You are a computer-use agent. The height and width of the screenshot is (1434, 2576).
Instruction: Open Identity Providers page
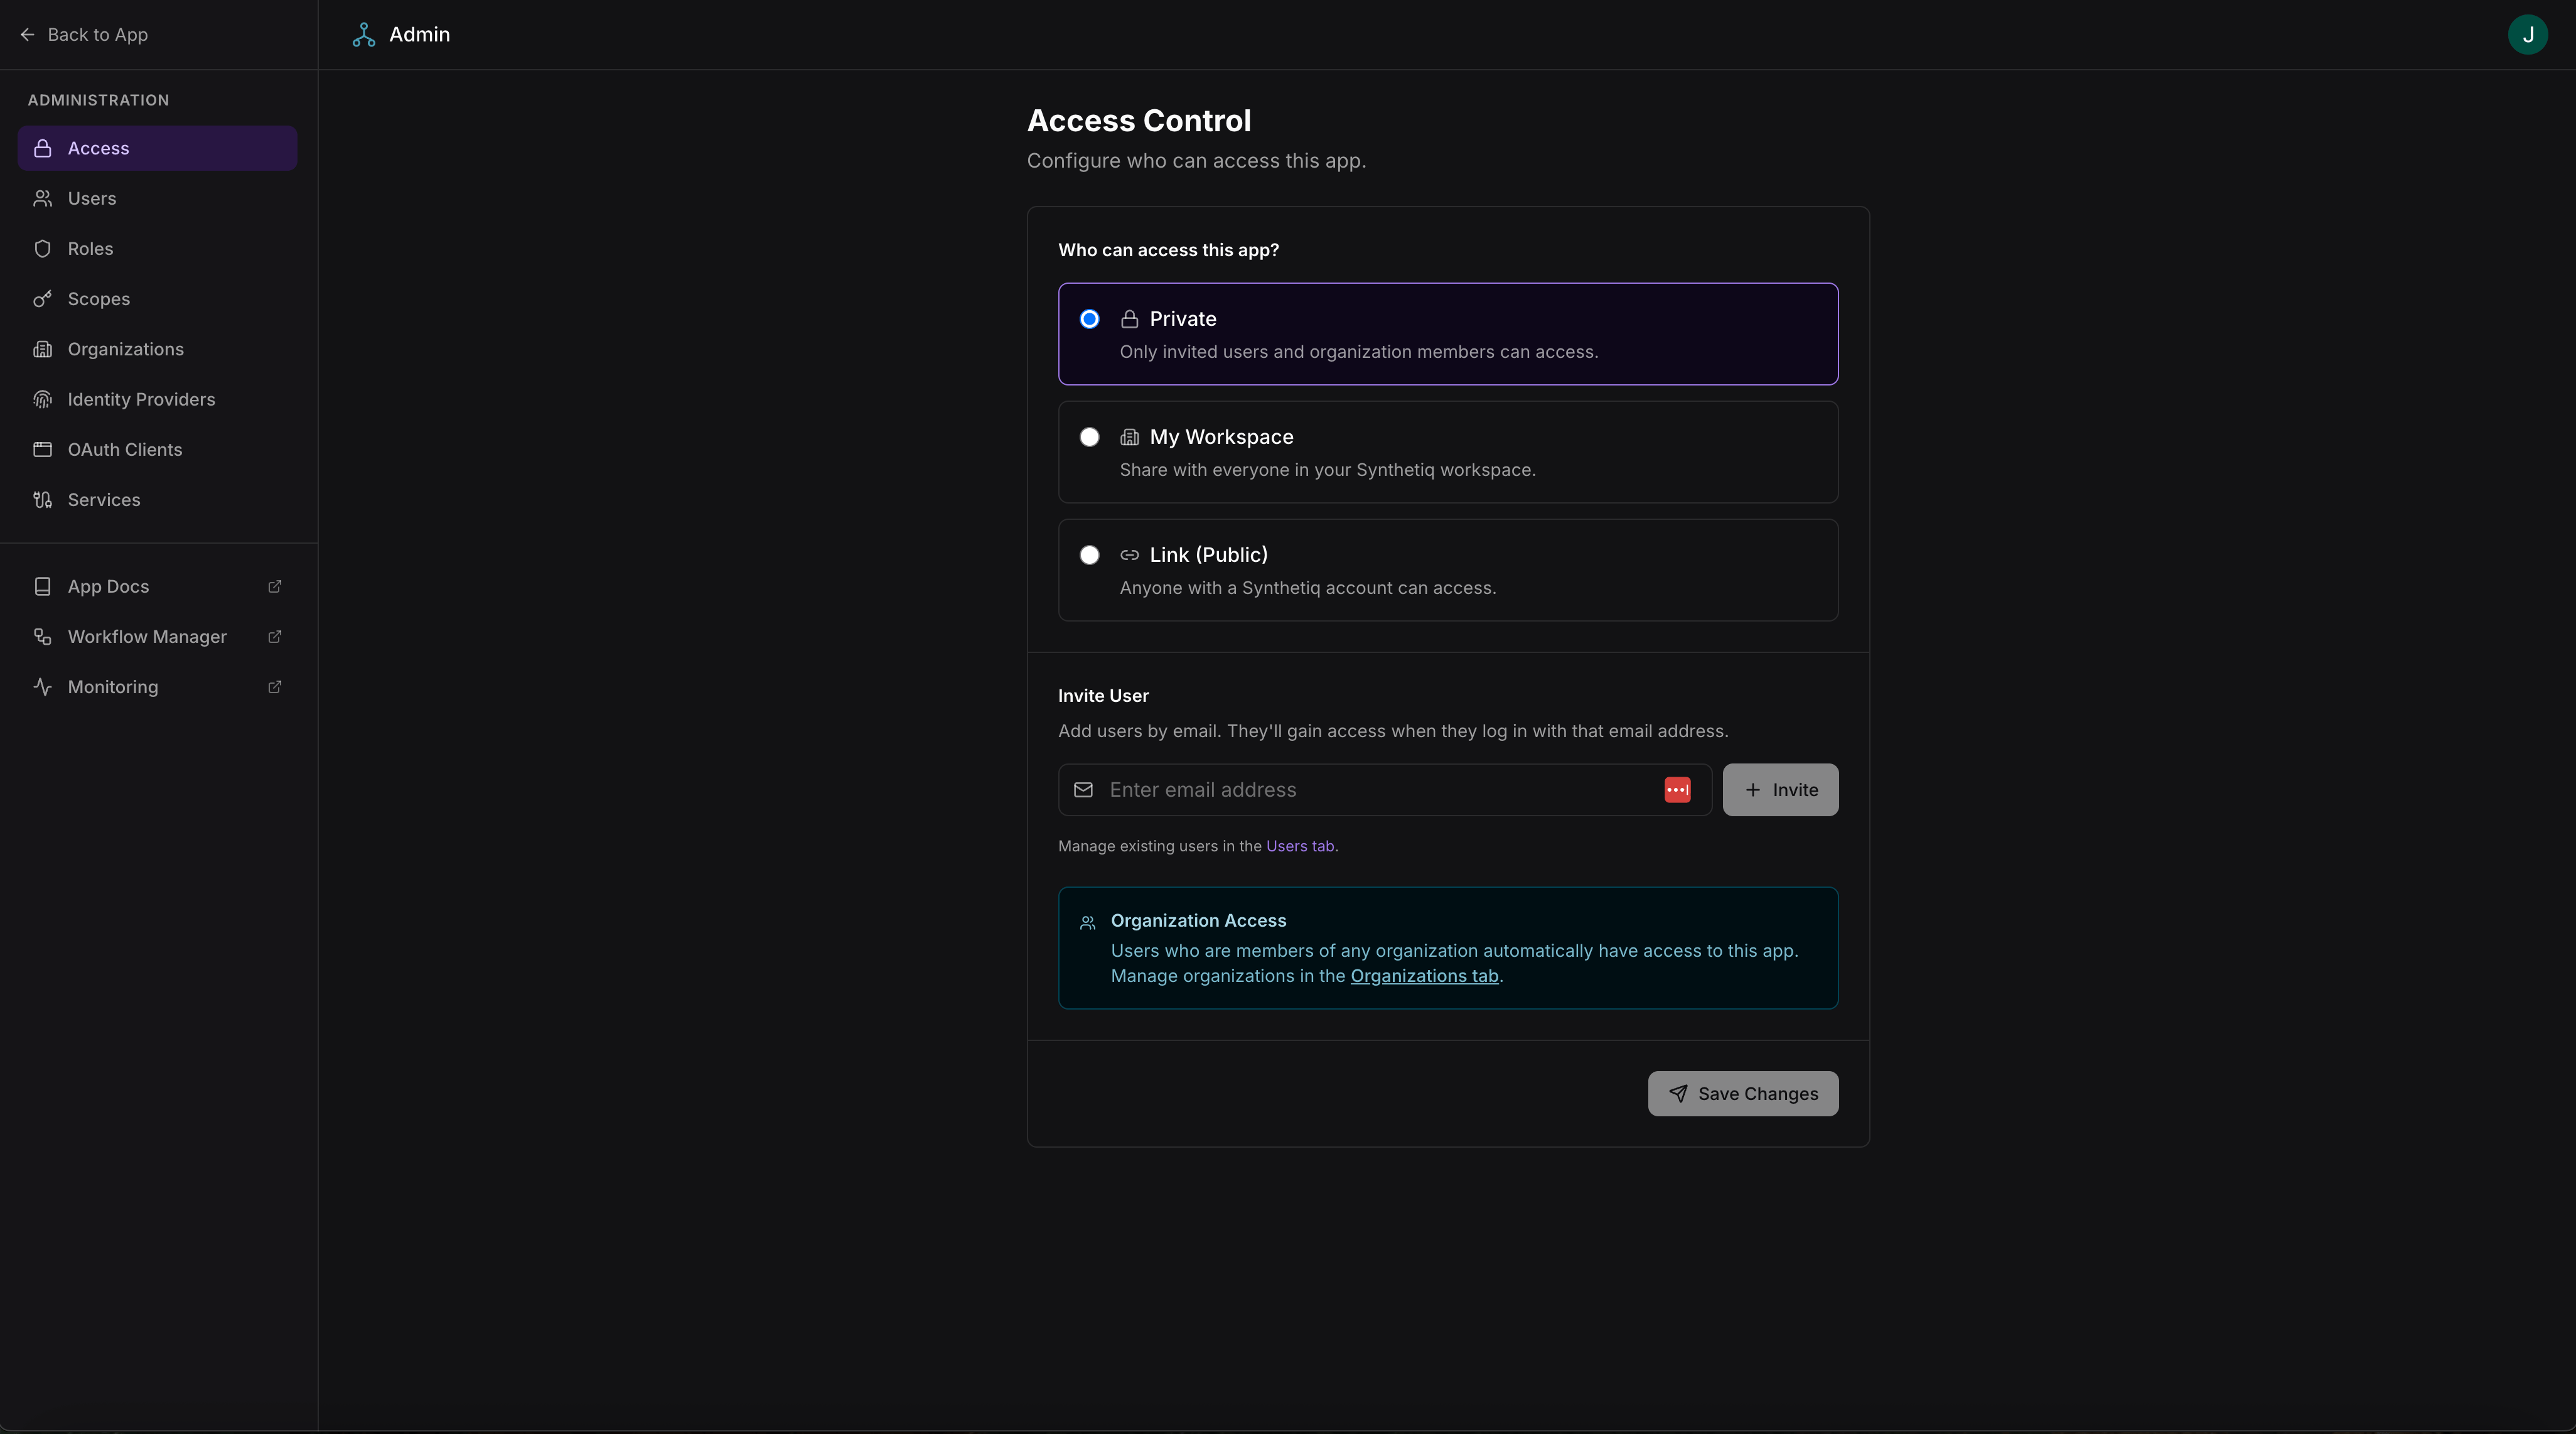pyautogui.click(x=157, y=399)
